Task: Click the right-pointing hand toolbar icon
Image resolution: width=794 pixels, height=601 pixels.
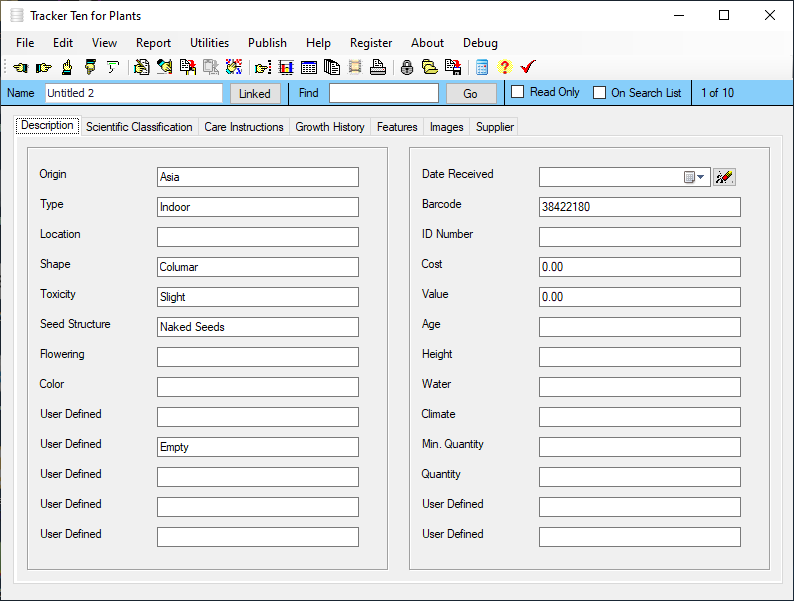Action: (43, 68)
